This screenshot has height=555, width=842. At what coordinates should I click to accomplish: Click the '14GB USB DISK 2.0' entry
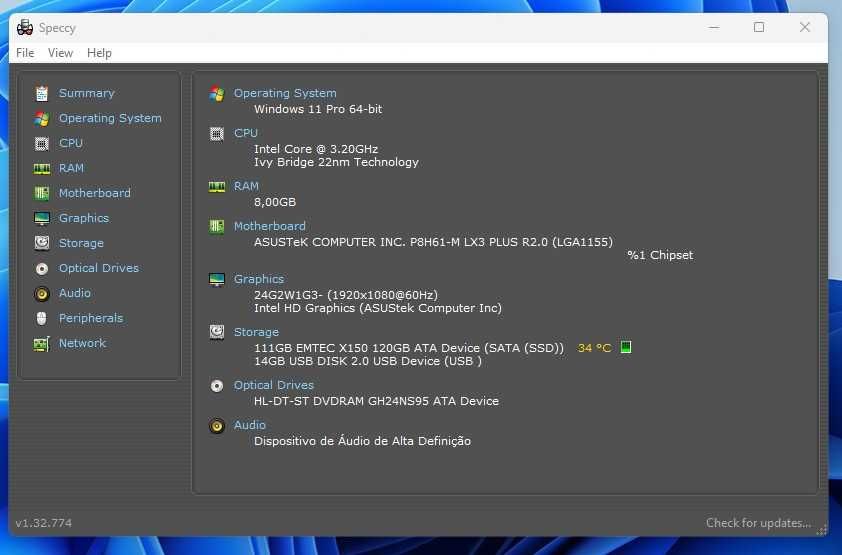pyautogui.click(x=368, y=361)
